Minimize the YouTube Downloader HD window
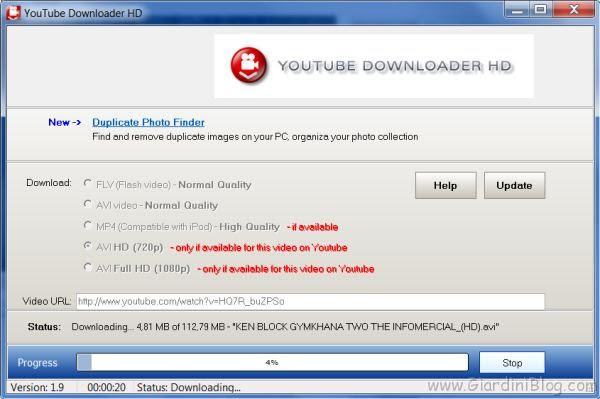Viewport: 600px width, 399px height. coord(517,10)
